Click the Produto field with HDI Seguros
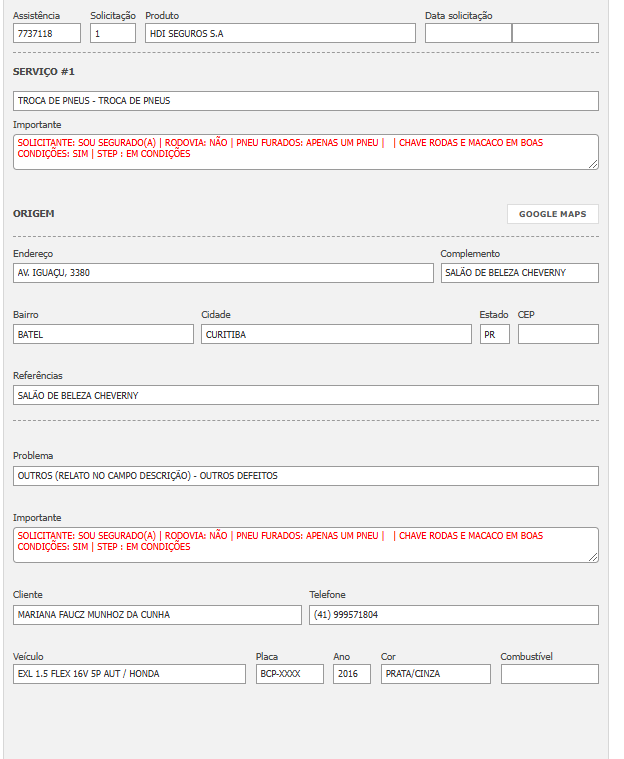Viewport: 624px width, 759px height. point(279,33)
